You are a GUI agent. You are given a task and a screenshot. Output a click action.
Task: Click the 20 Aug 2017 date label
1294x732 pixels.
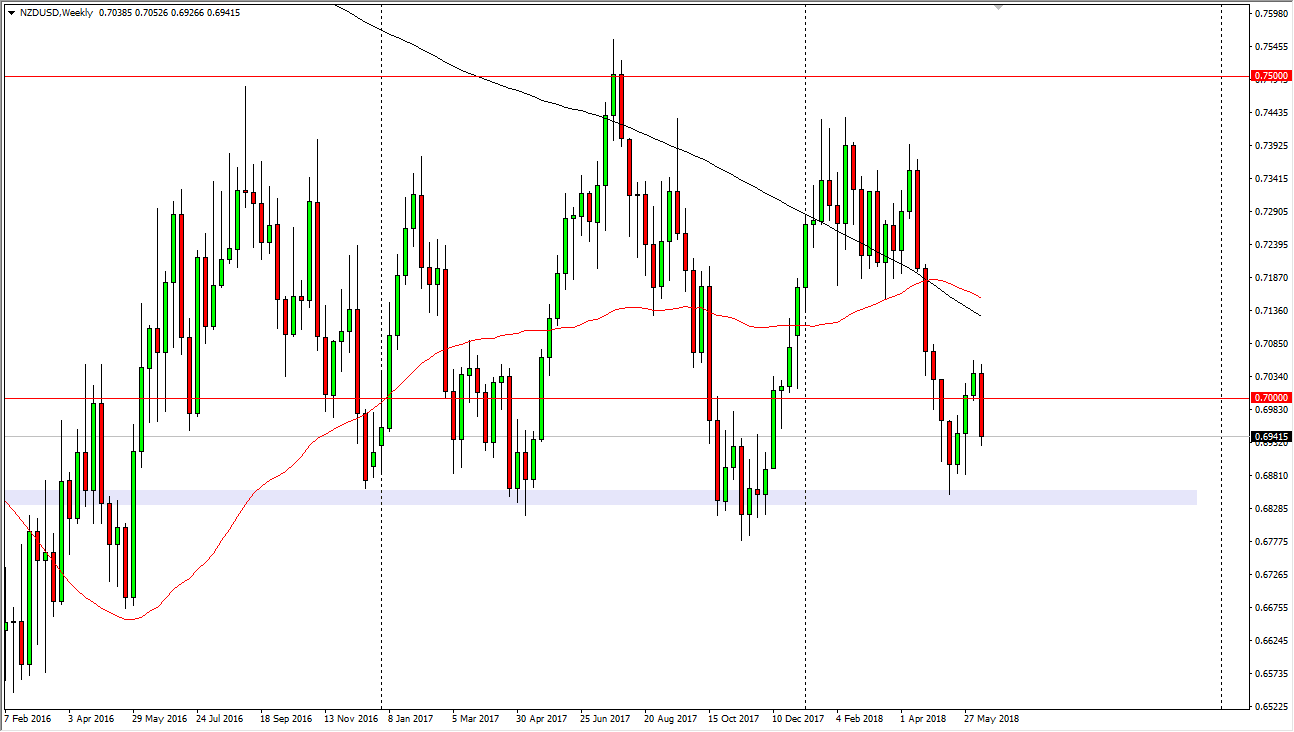click(x=670, y=718)
